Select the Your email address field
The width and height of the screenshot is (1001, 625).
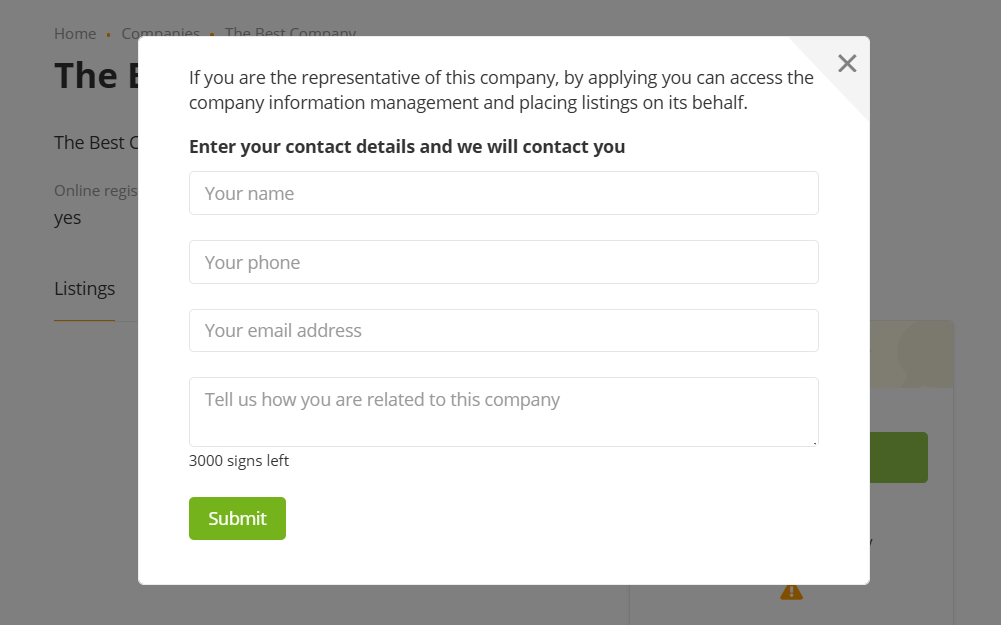(x=503, y=330)
